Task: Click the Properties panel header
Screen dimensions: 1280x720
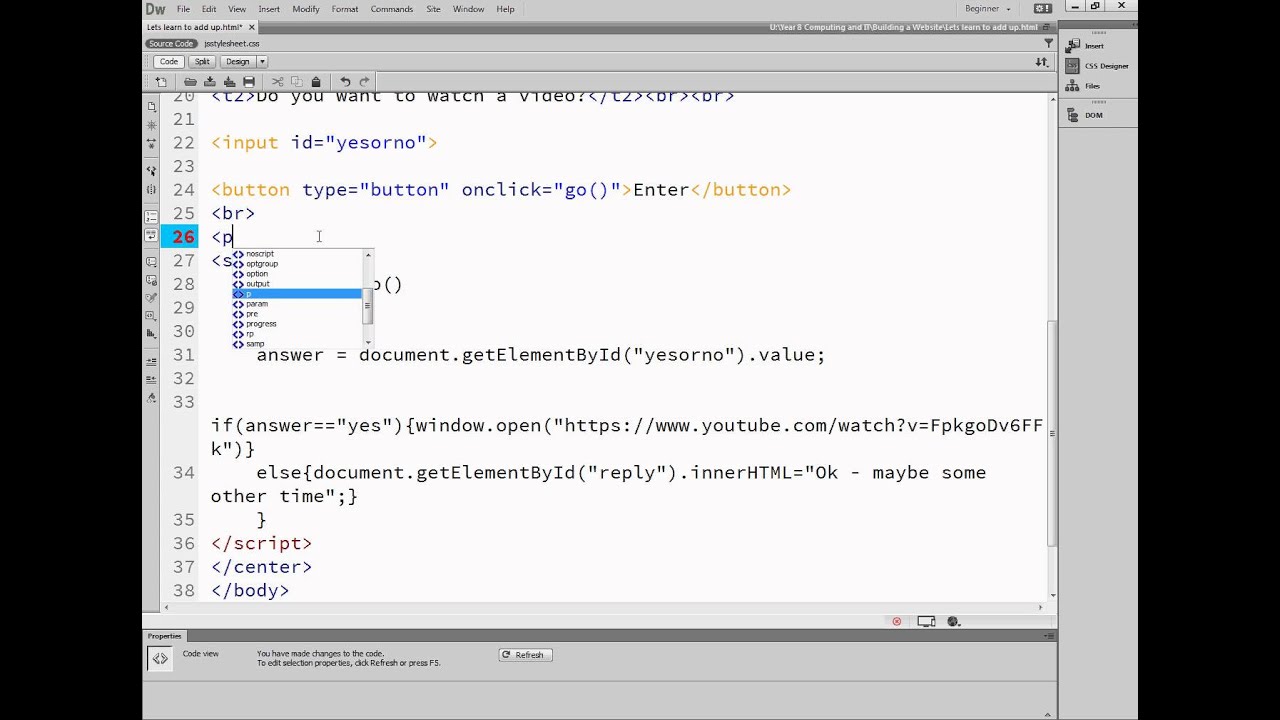Action: tap(165, 636)
